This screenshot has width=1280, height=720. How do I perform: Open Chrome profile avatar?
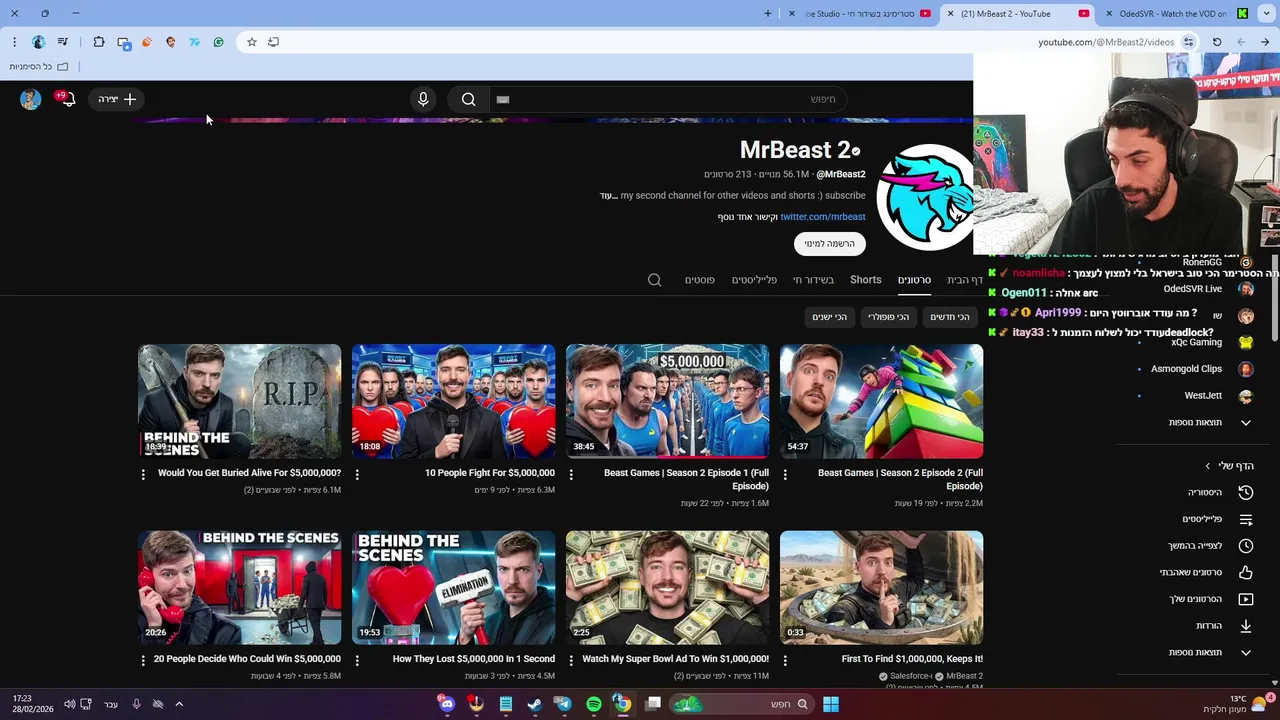[38, 42]
